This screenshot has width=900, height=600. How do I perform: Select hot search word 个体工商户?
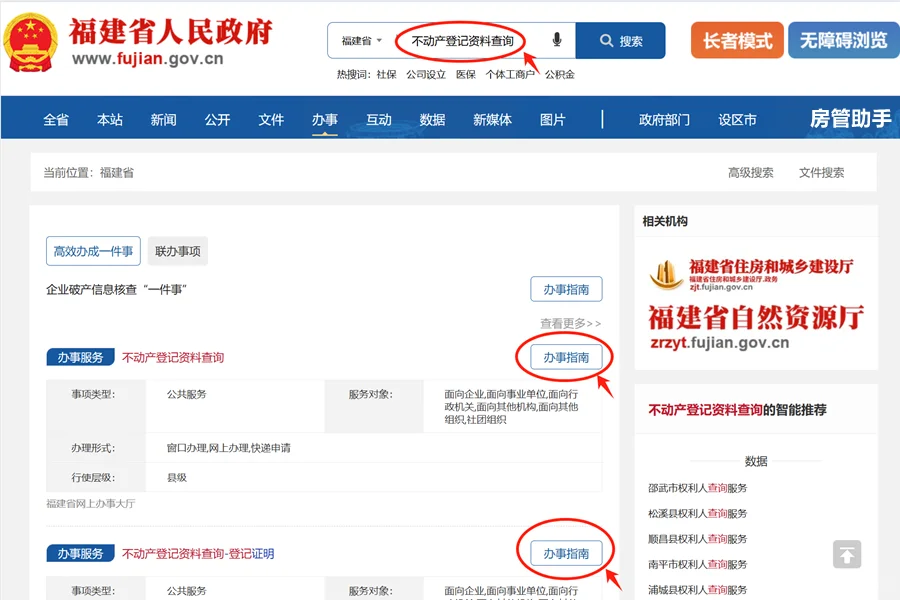point(510,75)
